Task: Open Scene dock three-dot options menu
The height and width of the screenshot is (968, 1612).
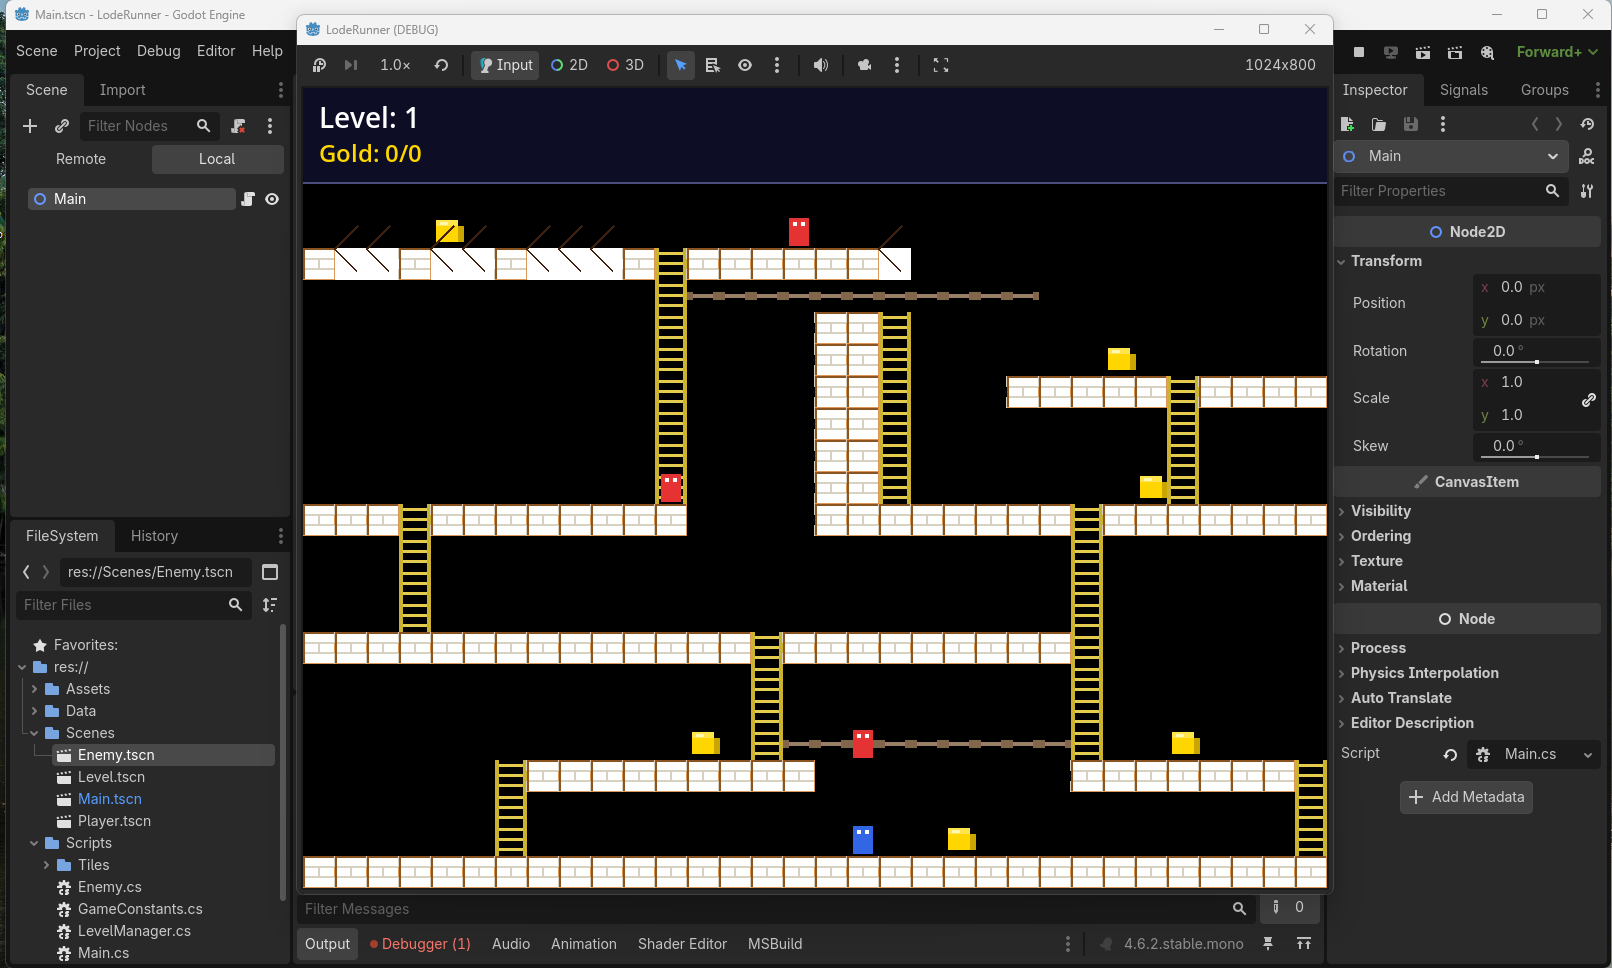Action: 270,126
